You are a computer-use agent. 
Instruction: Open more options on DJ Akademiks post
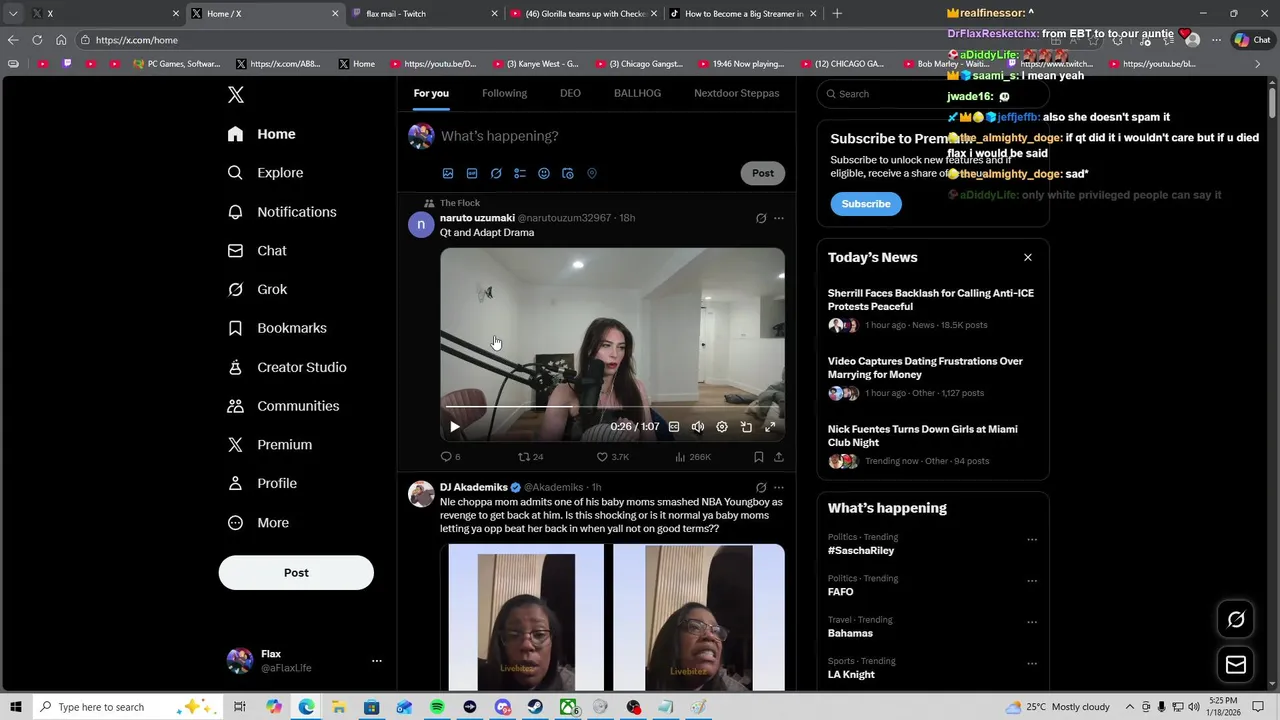coord(779,488)
